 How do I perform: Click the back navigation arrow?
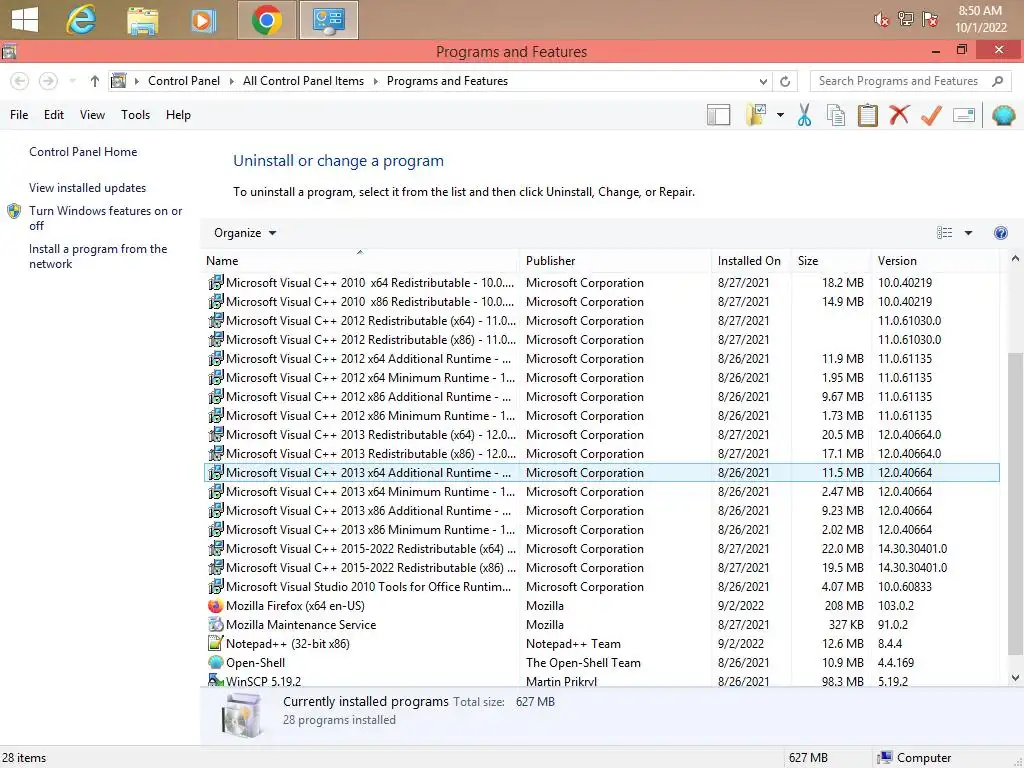click(x=20, y=81)
